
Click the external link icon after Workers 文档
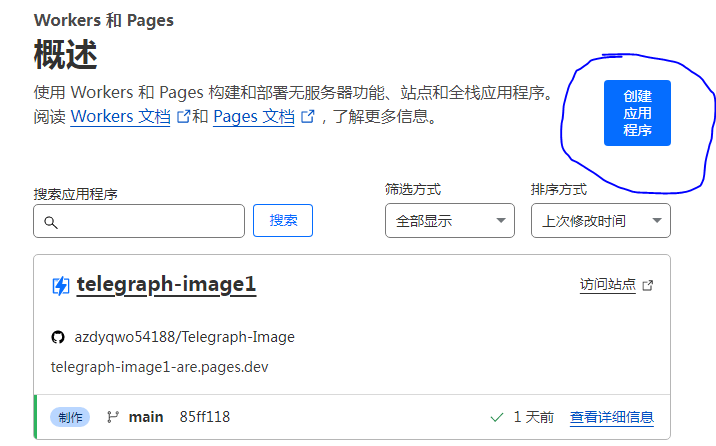pyautogui.click(x=183, y=117)
